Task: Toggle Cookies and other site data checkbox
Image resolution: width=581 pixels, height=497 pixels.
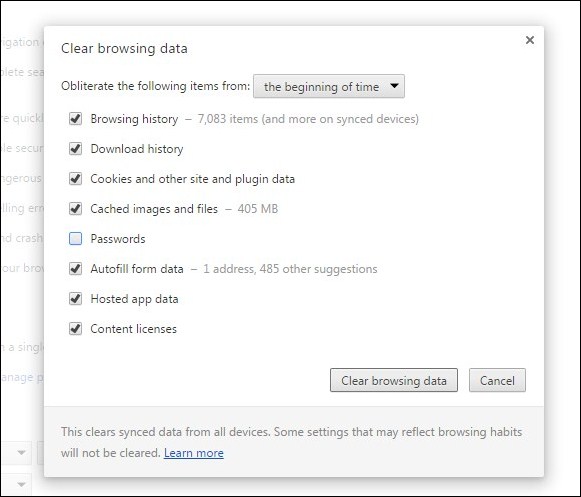Action: click(x=75, y=179)
